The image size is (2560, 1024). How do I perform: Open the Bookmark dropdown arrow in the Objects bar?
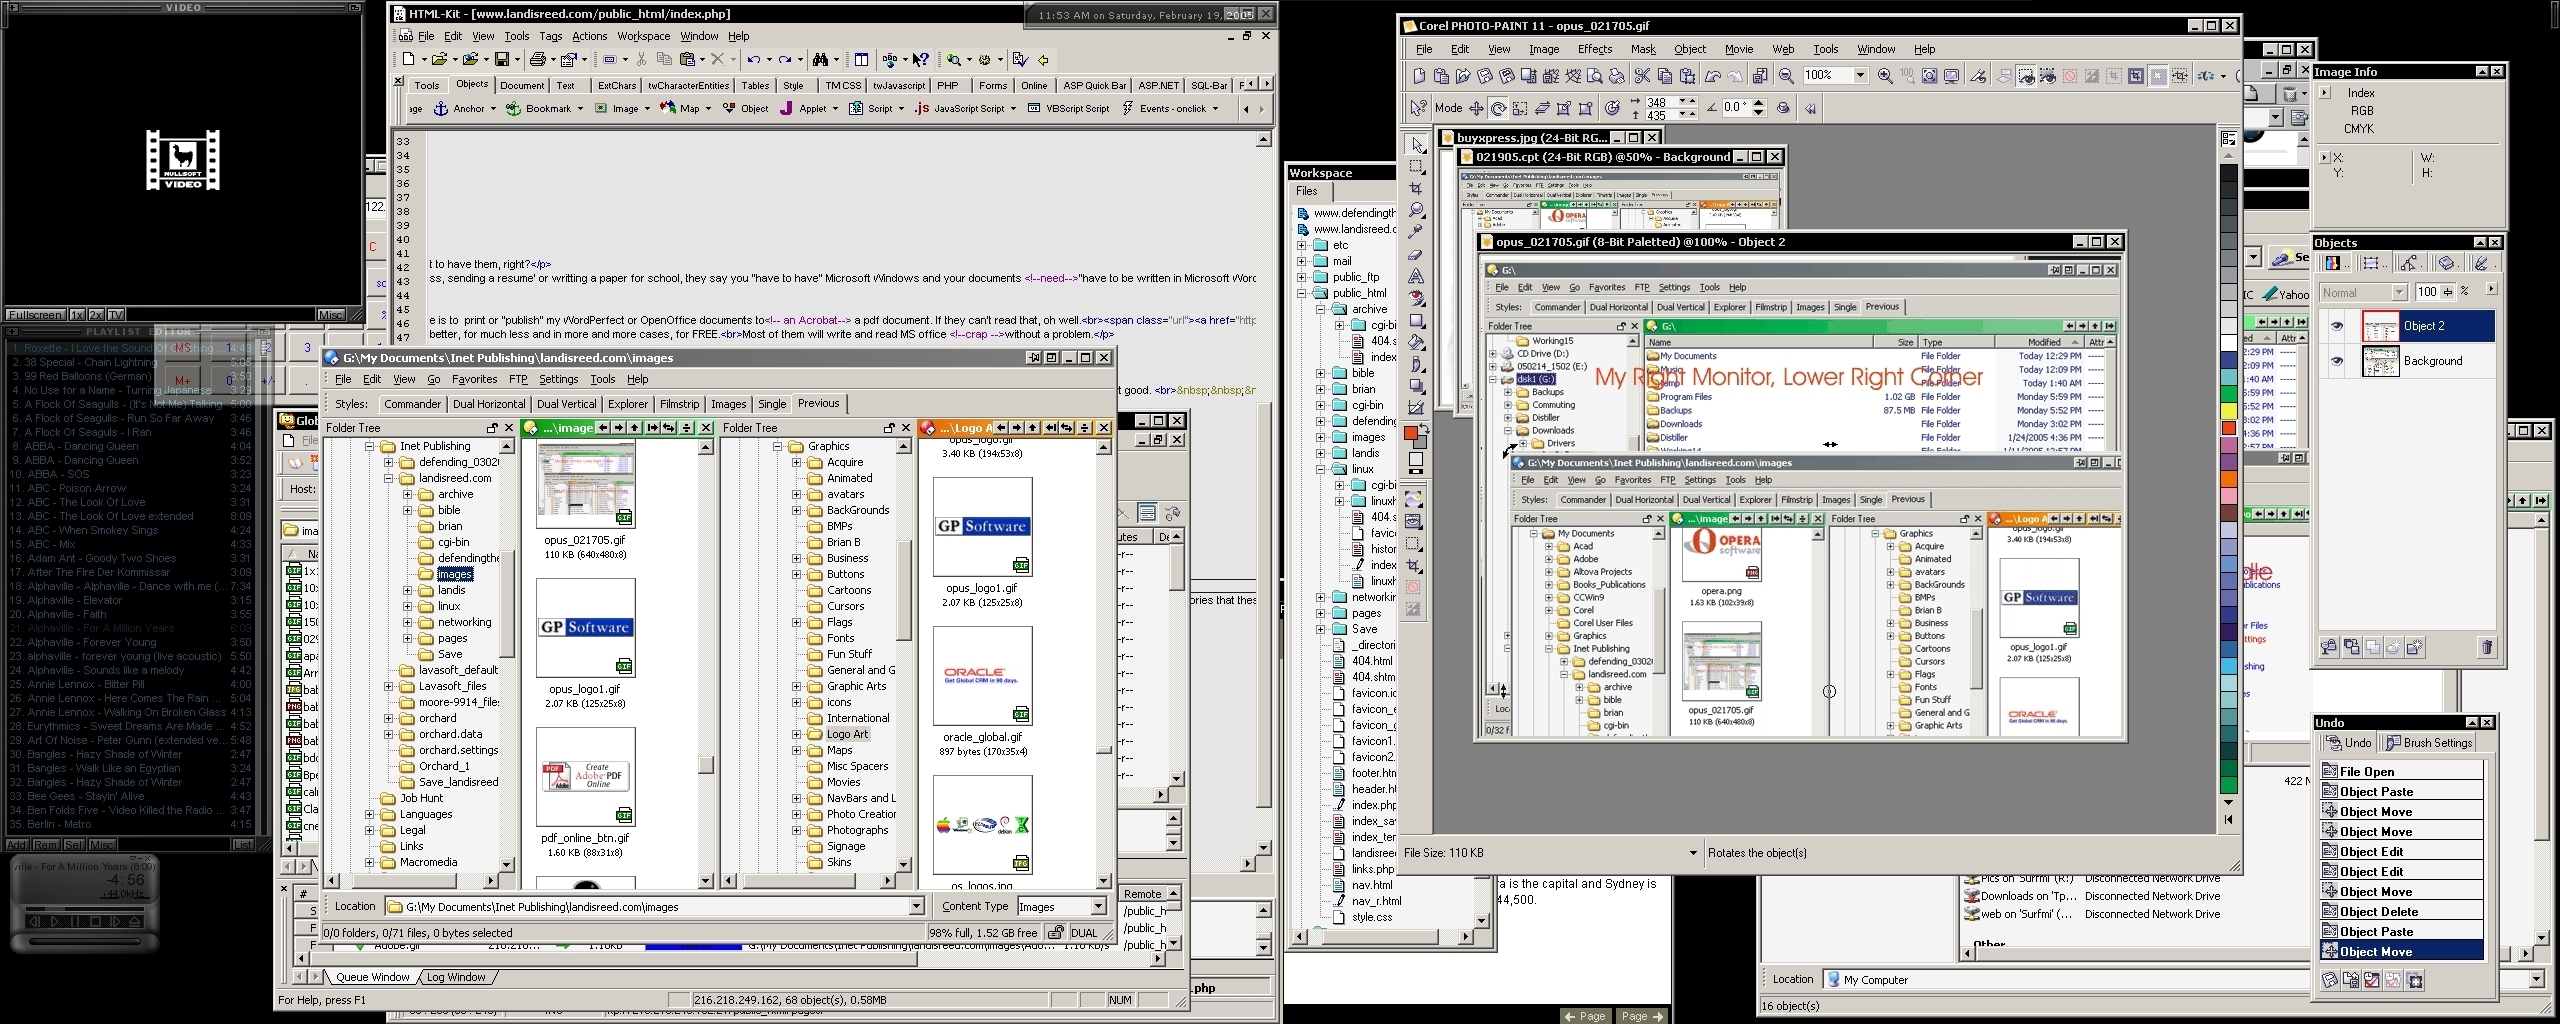coord(580,109)
